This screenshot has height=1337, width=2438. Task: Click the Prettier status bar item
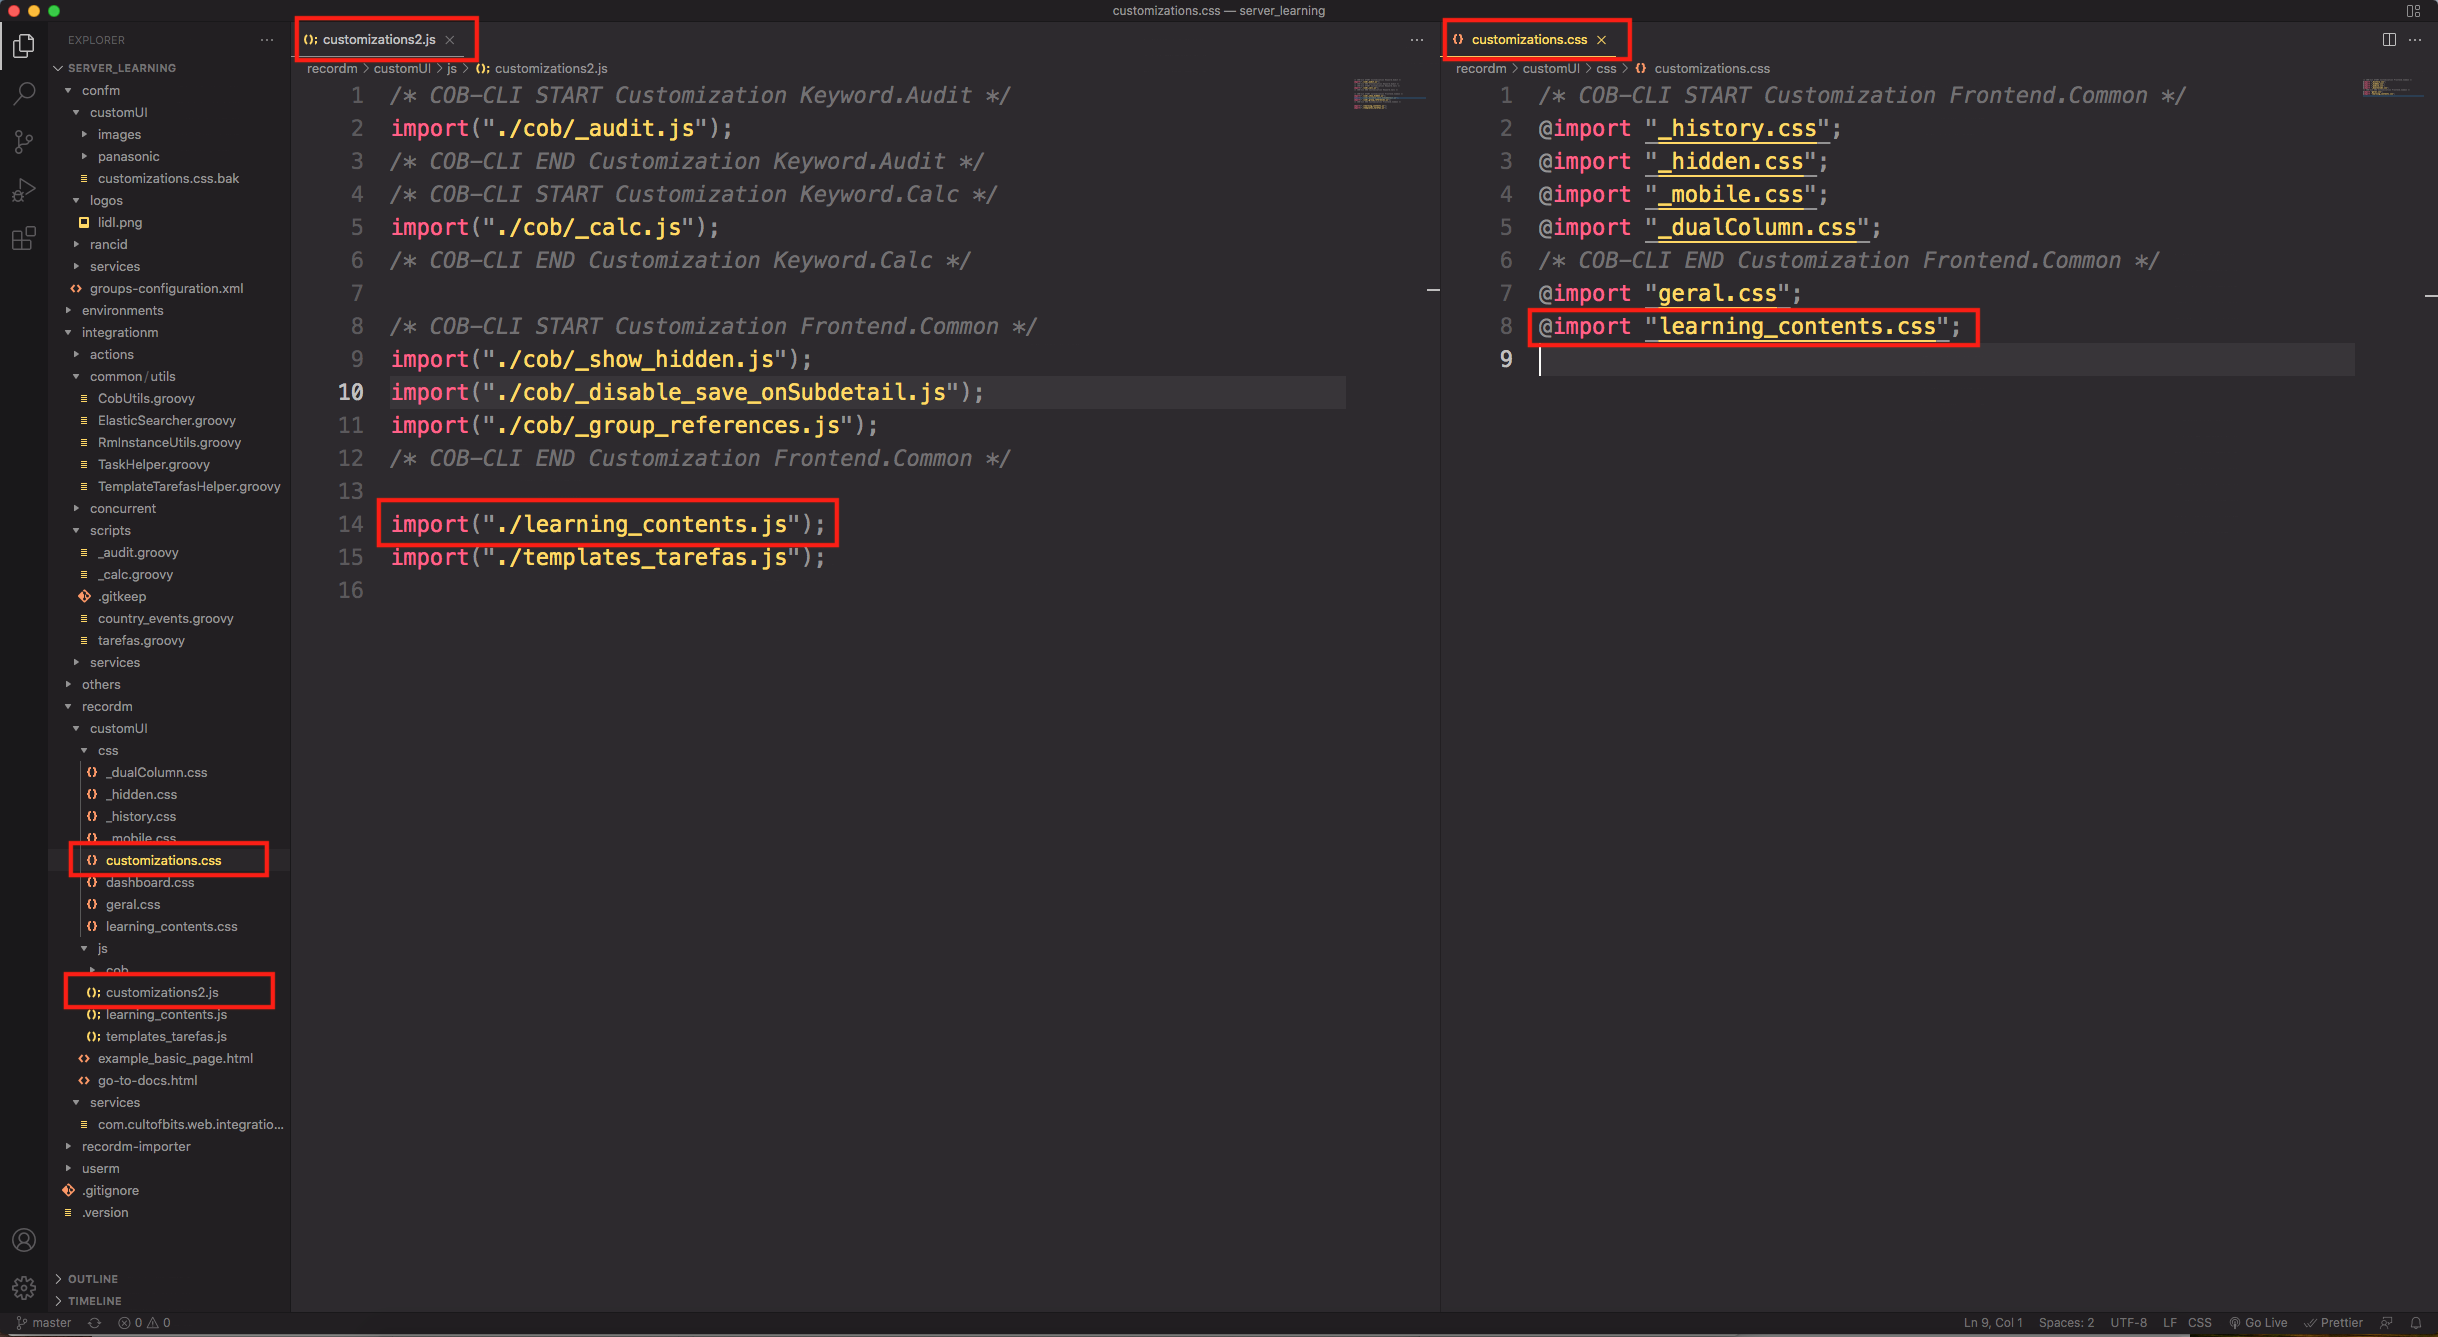pyautogui.click(x=2334, y=1323)
